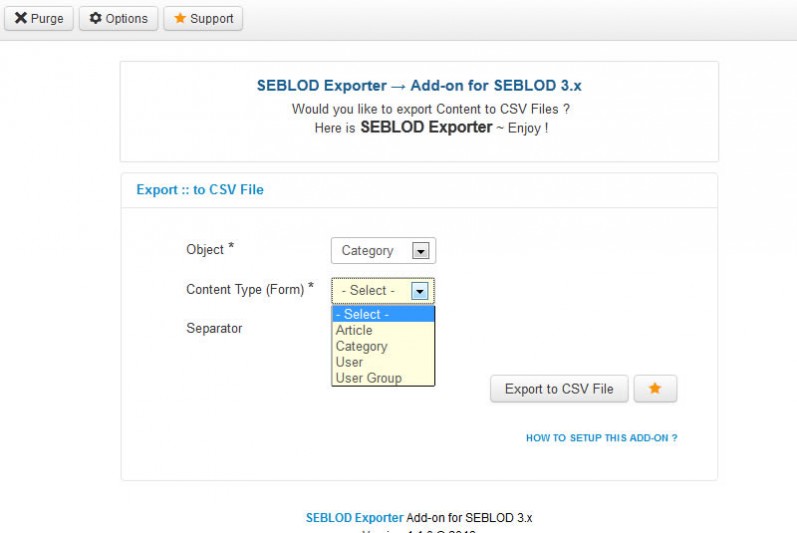
Task: Click the X icon on Purge
Action: pos(21,18)
